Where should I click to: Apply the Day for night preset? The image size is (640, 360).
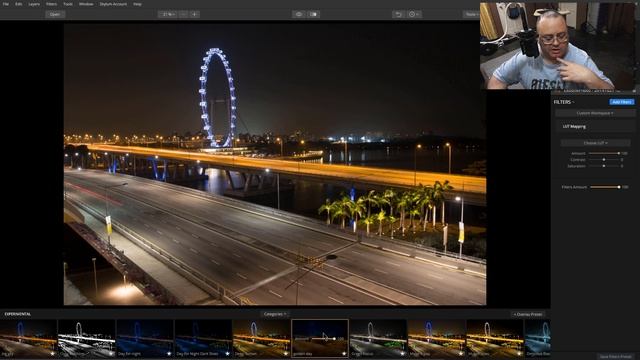[x=144, y=338]
